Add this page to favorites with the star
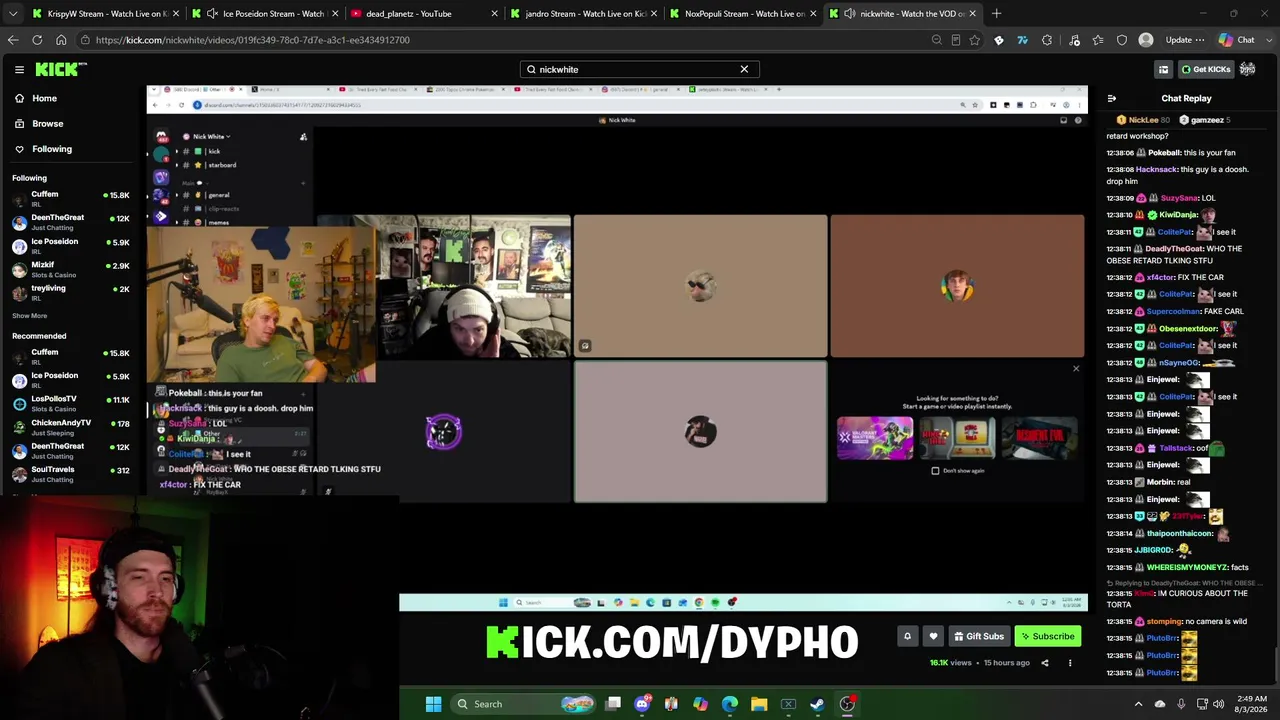The image size is (1280, 720). click(975, 40)
